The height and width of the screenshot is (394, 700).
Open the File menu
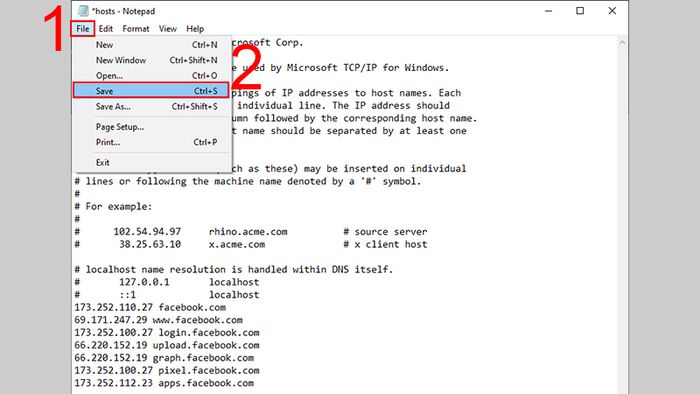83,29
